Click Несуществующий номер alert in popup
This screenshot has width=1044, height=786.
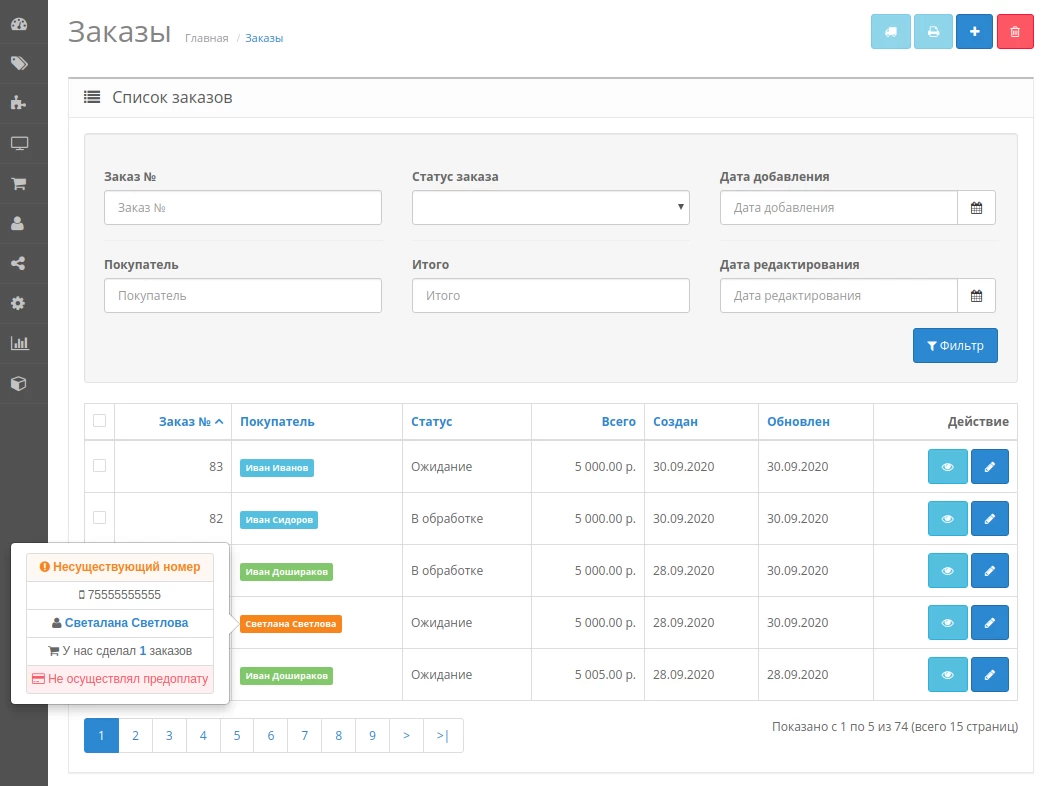120,567
